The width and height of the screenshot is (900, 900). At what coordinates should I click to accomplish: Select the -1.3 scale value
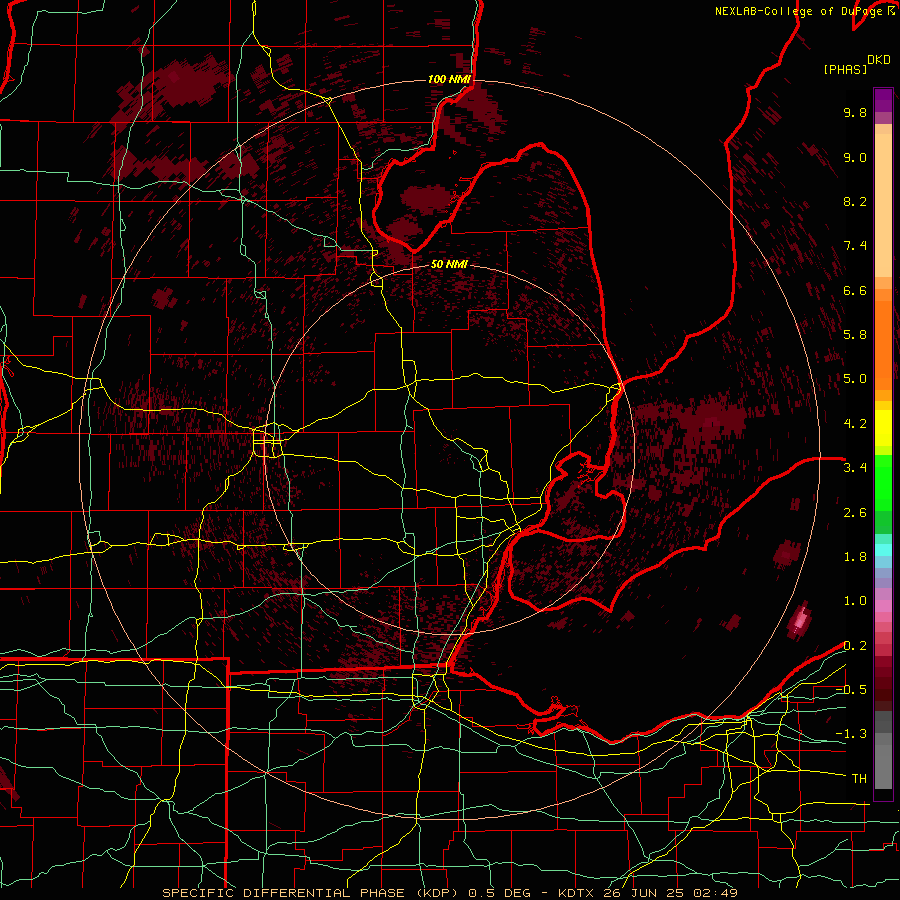click(x=851, y=734)
